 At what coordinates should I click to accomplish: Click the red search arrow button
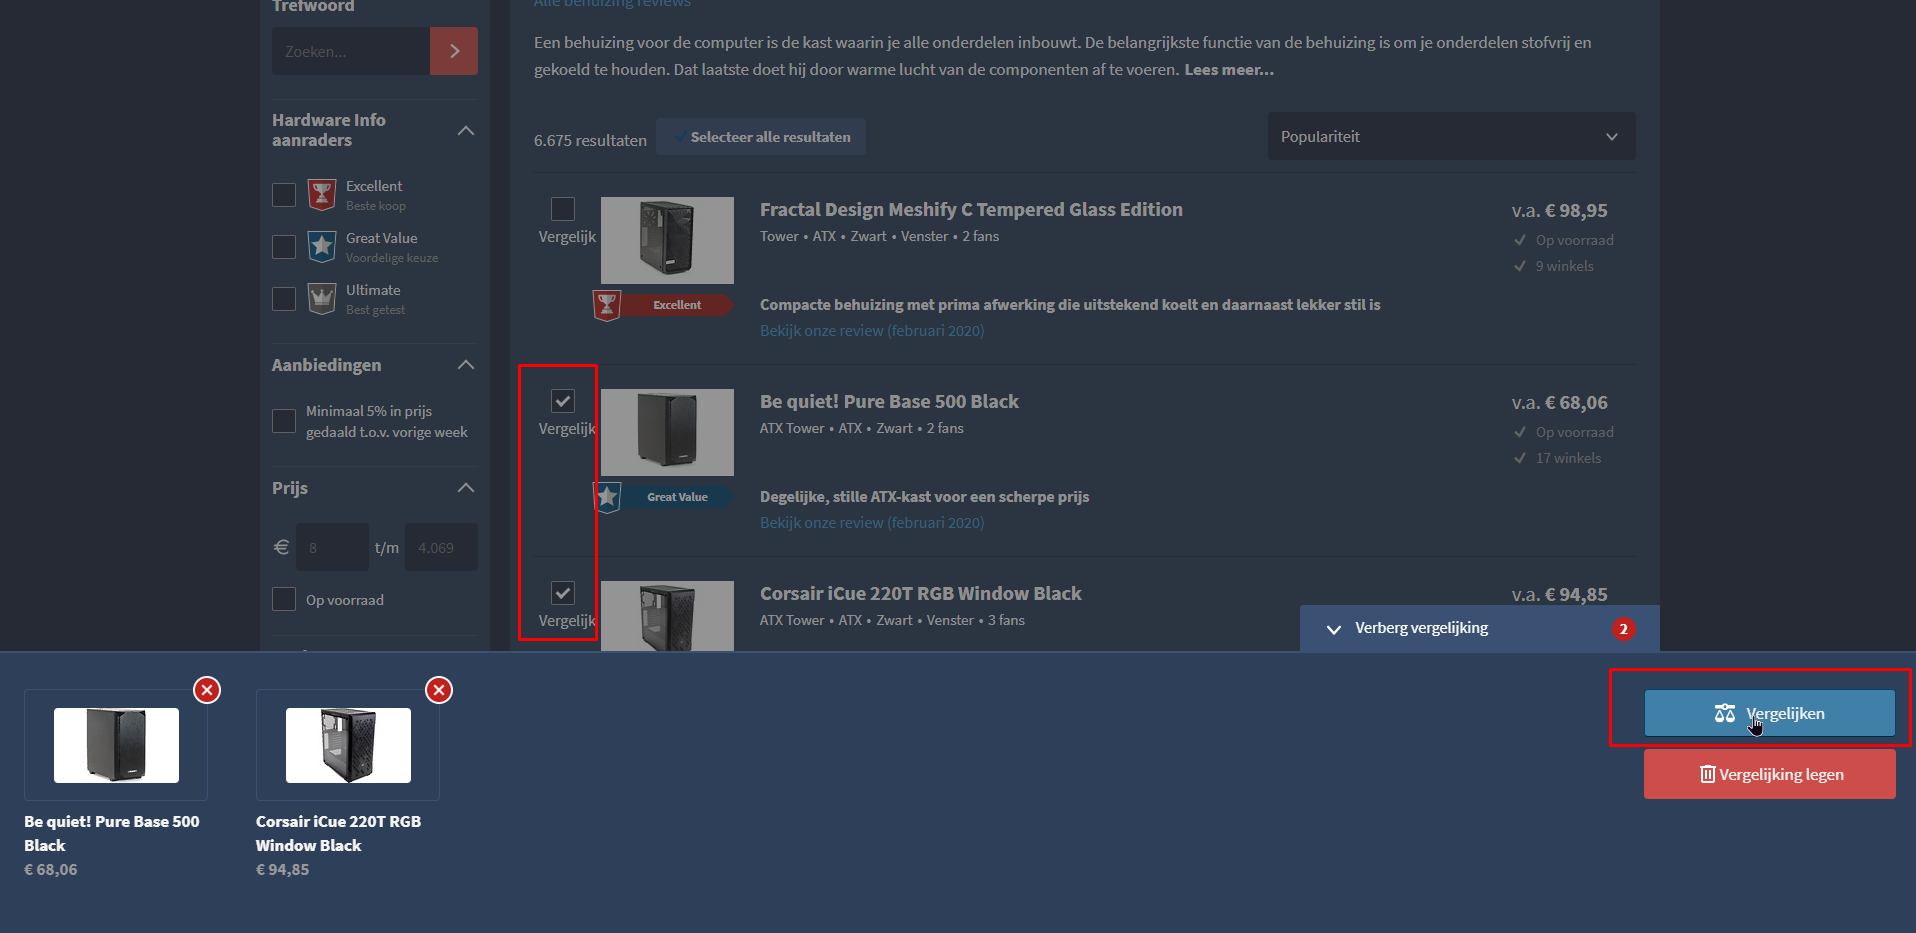pos(454,51)
